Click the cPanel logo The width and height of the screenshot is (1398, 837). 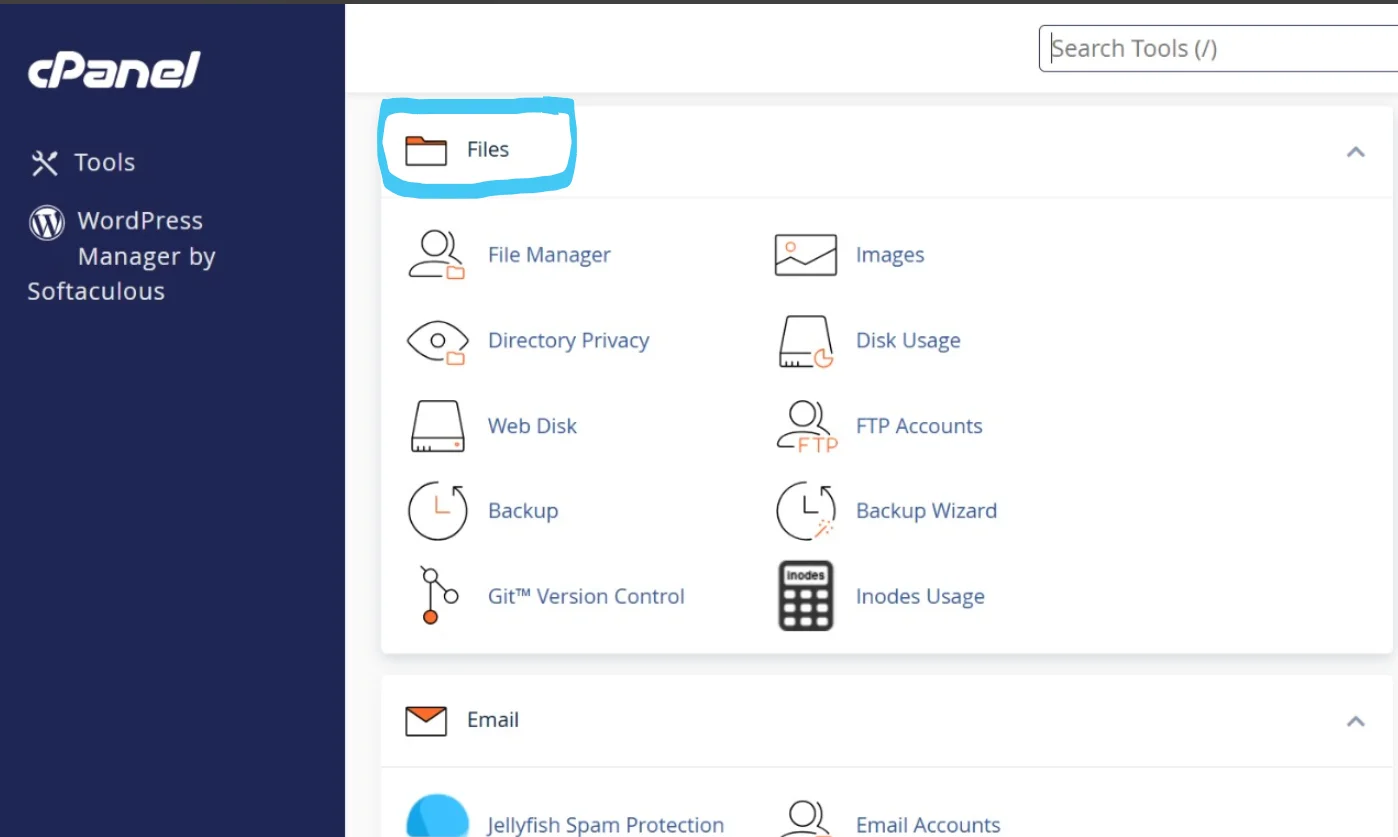114,70
